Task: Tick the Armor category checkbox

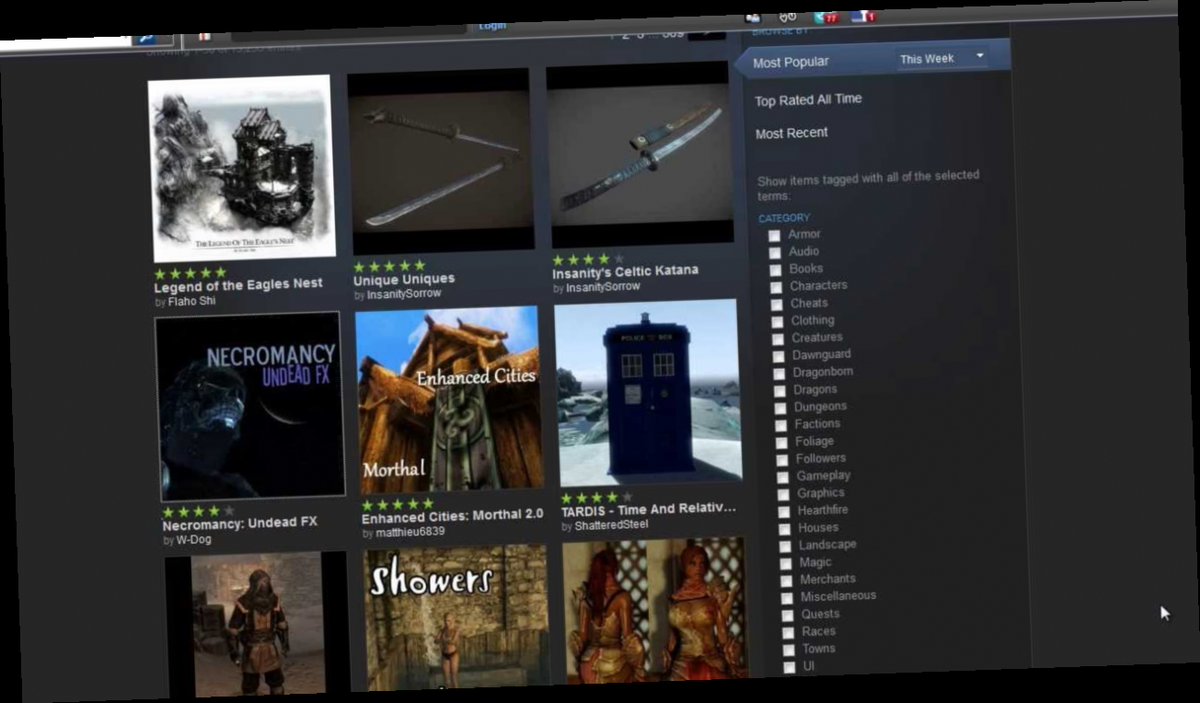Action: (x=773, y=235)
